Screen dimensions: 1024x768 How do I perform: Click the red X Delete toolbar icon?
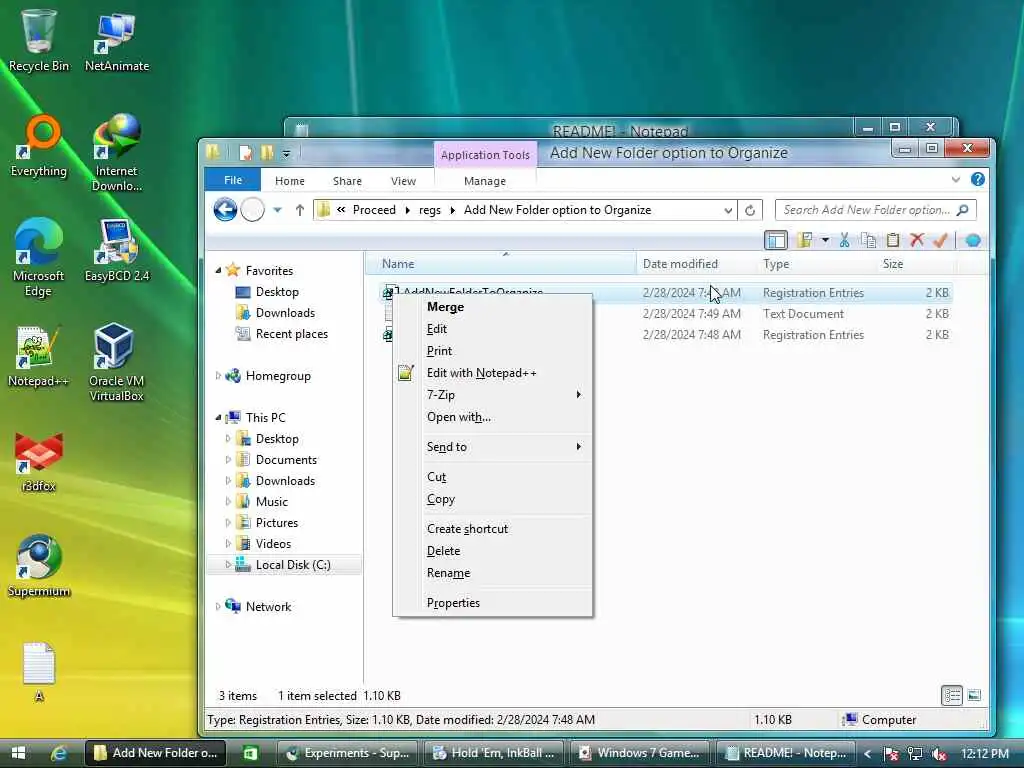917,240
